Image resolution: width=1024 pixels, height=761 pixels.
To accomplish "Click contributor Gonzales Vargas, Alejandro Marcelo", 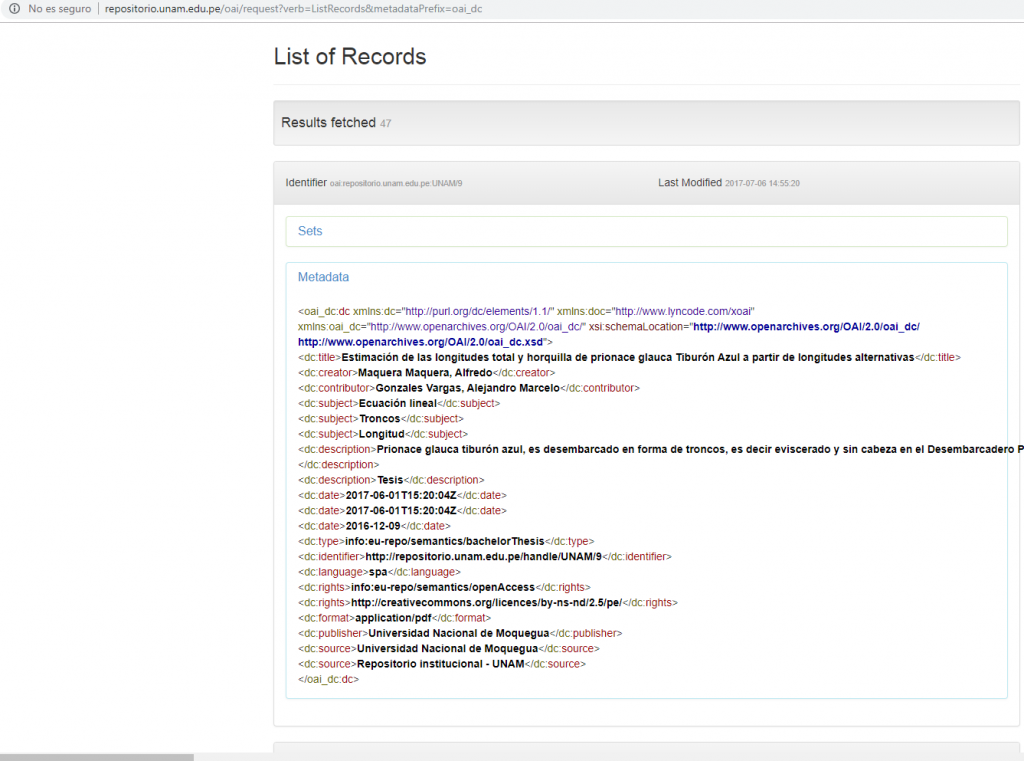I will (467, 388).
